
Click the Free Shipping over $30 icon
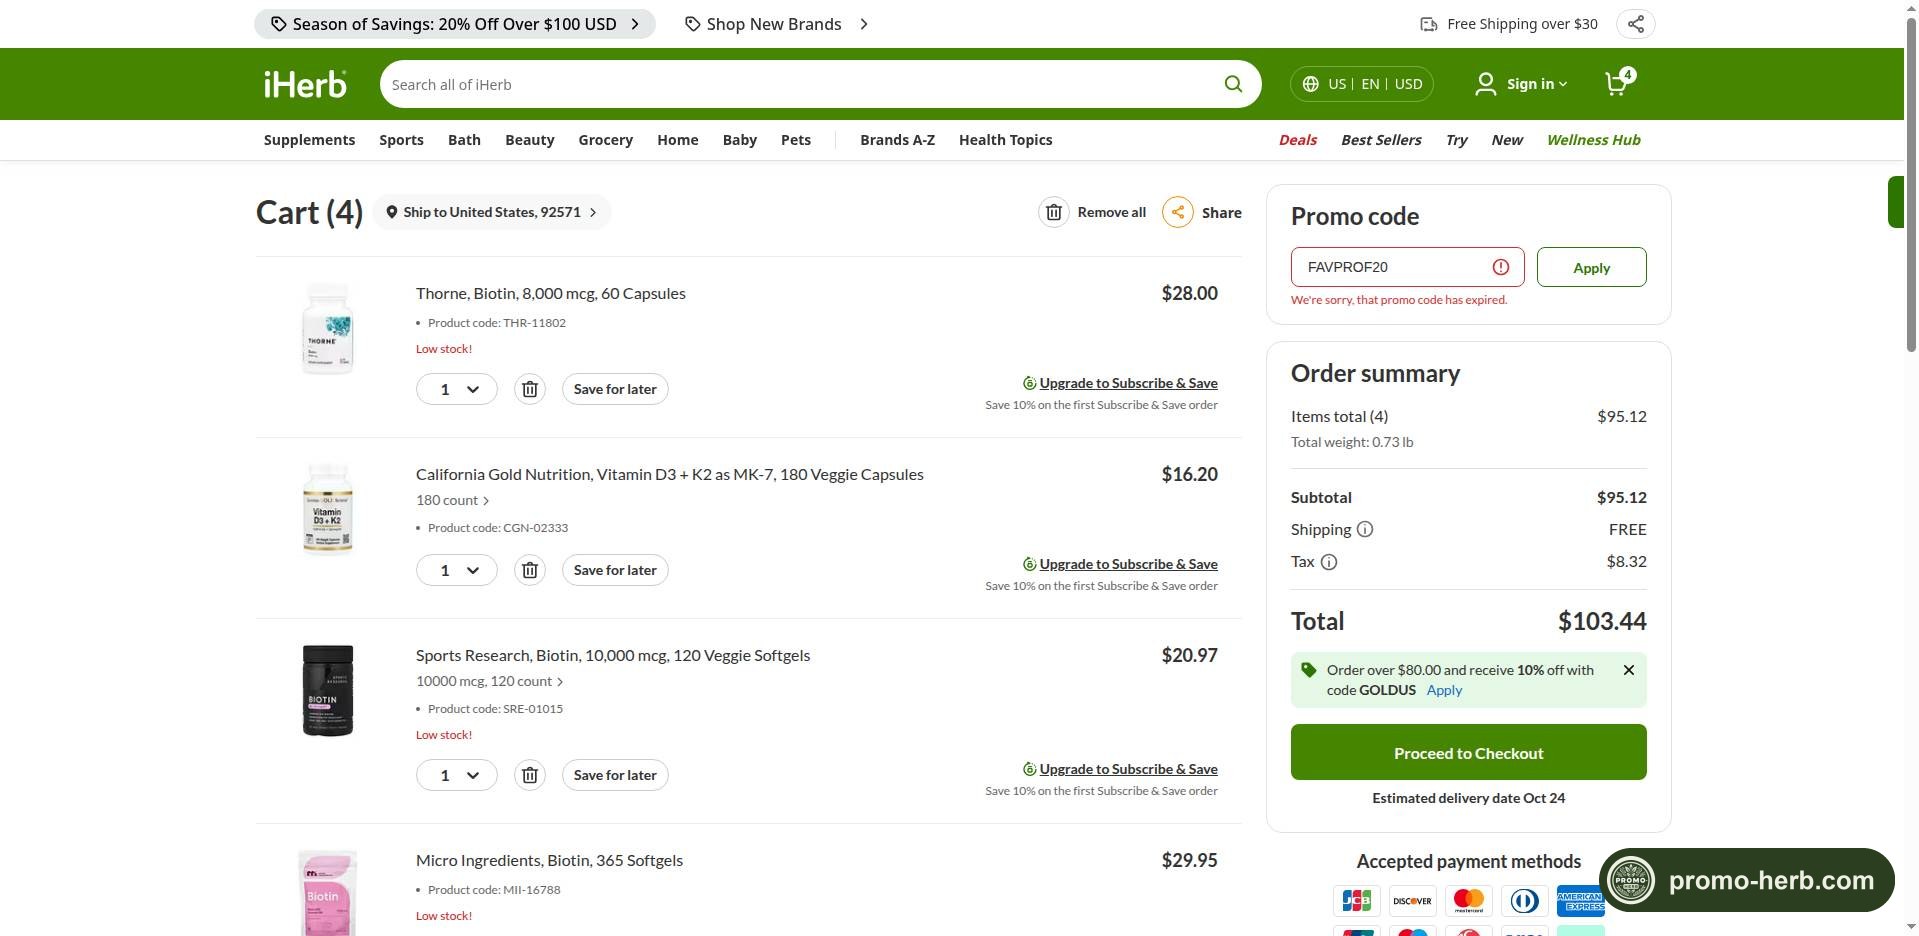1429,24
